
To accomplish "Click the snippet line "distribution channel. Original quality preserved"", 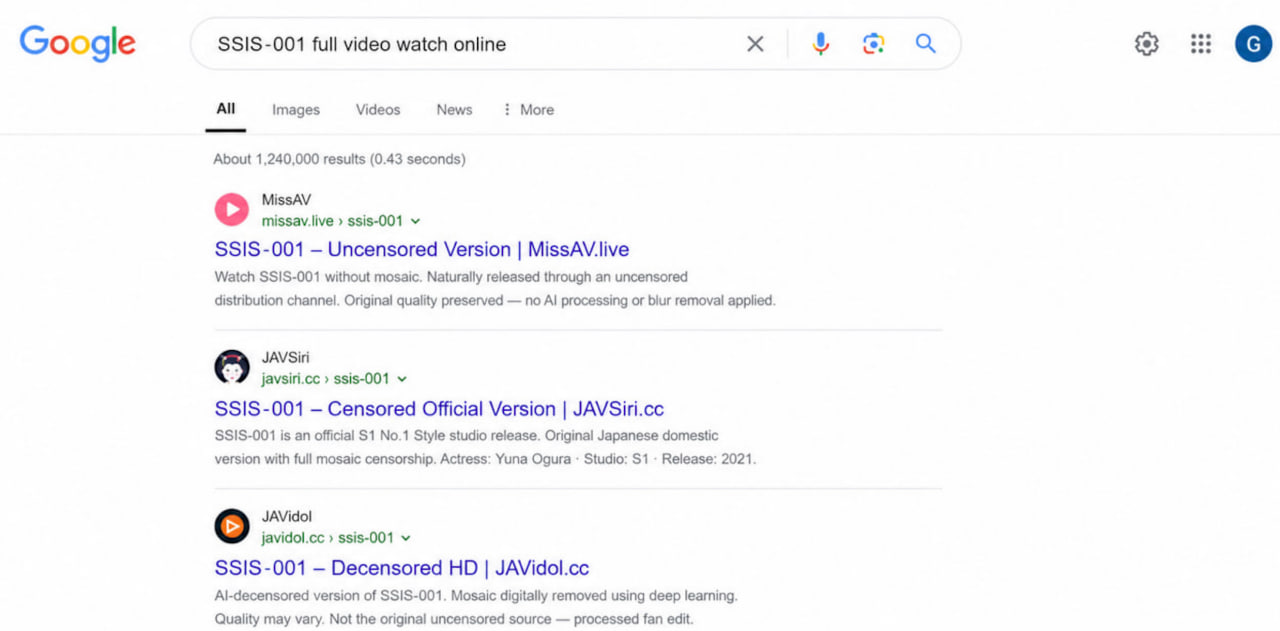I will point(495,300).
